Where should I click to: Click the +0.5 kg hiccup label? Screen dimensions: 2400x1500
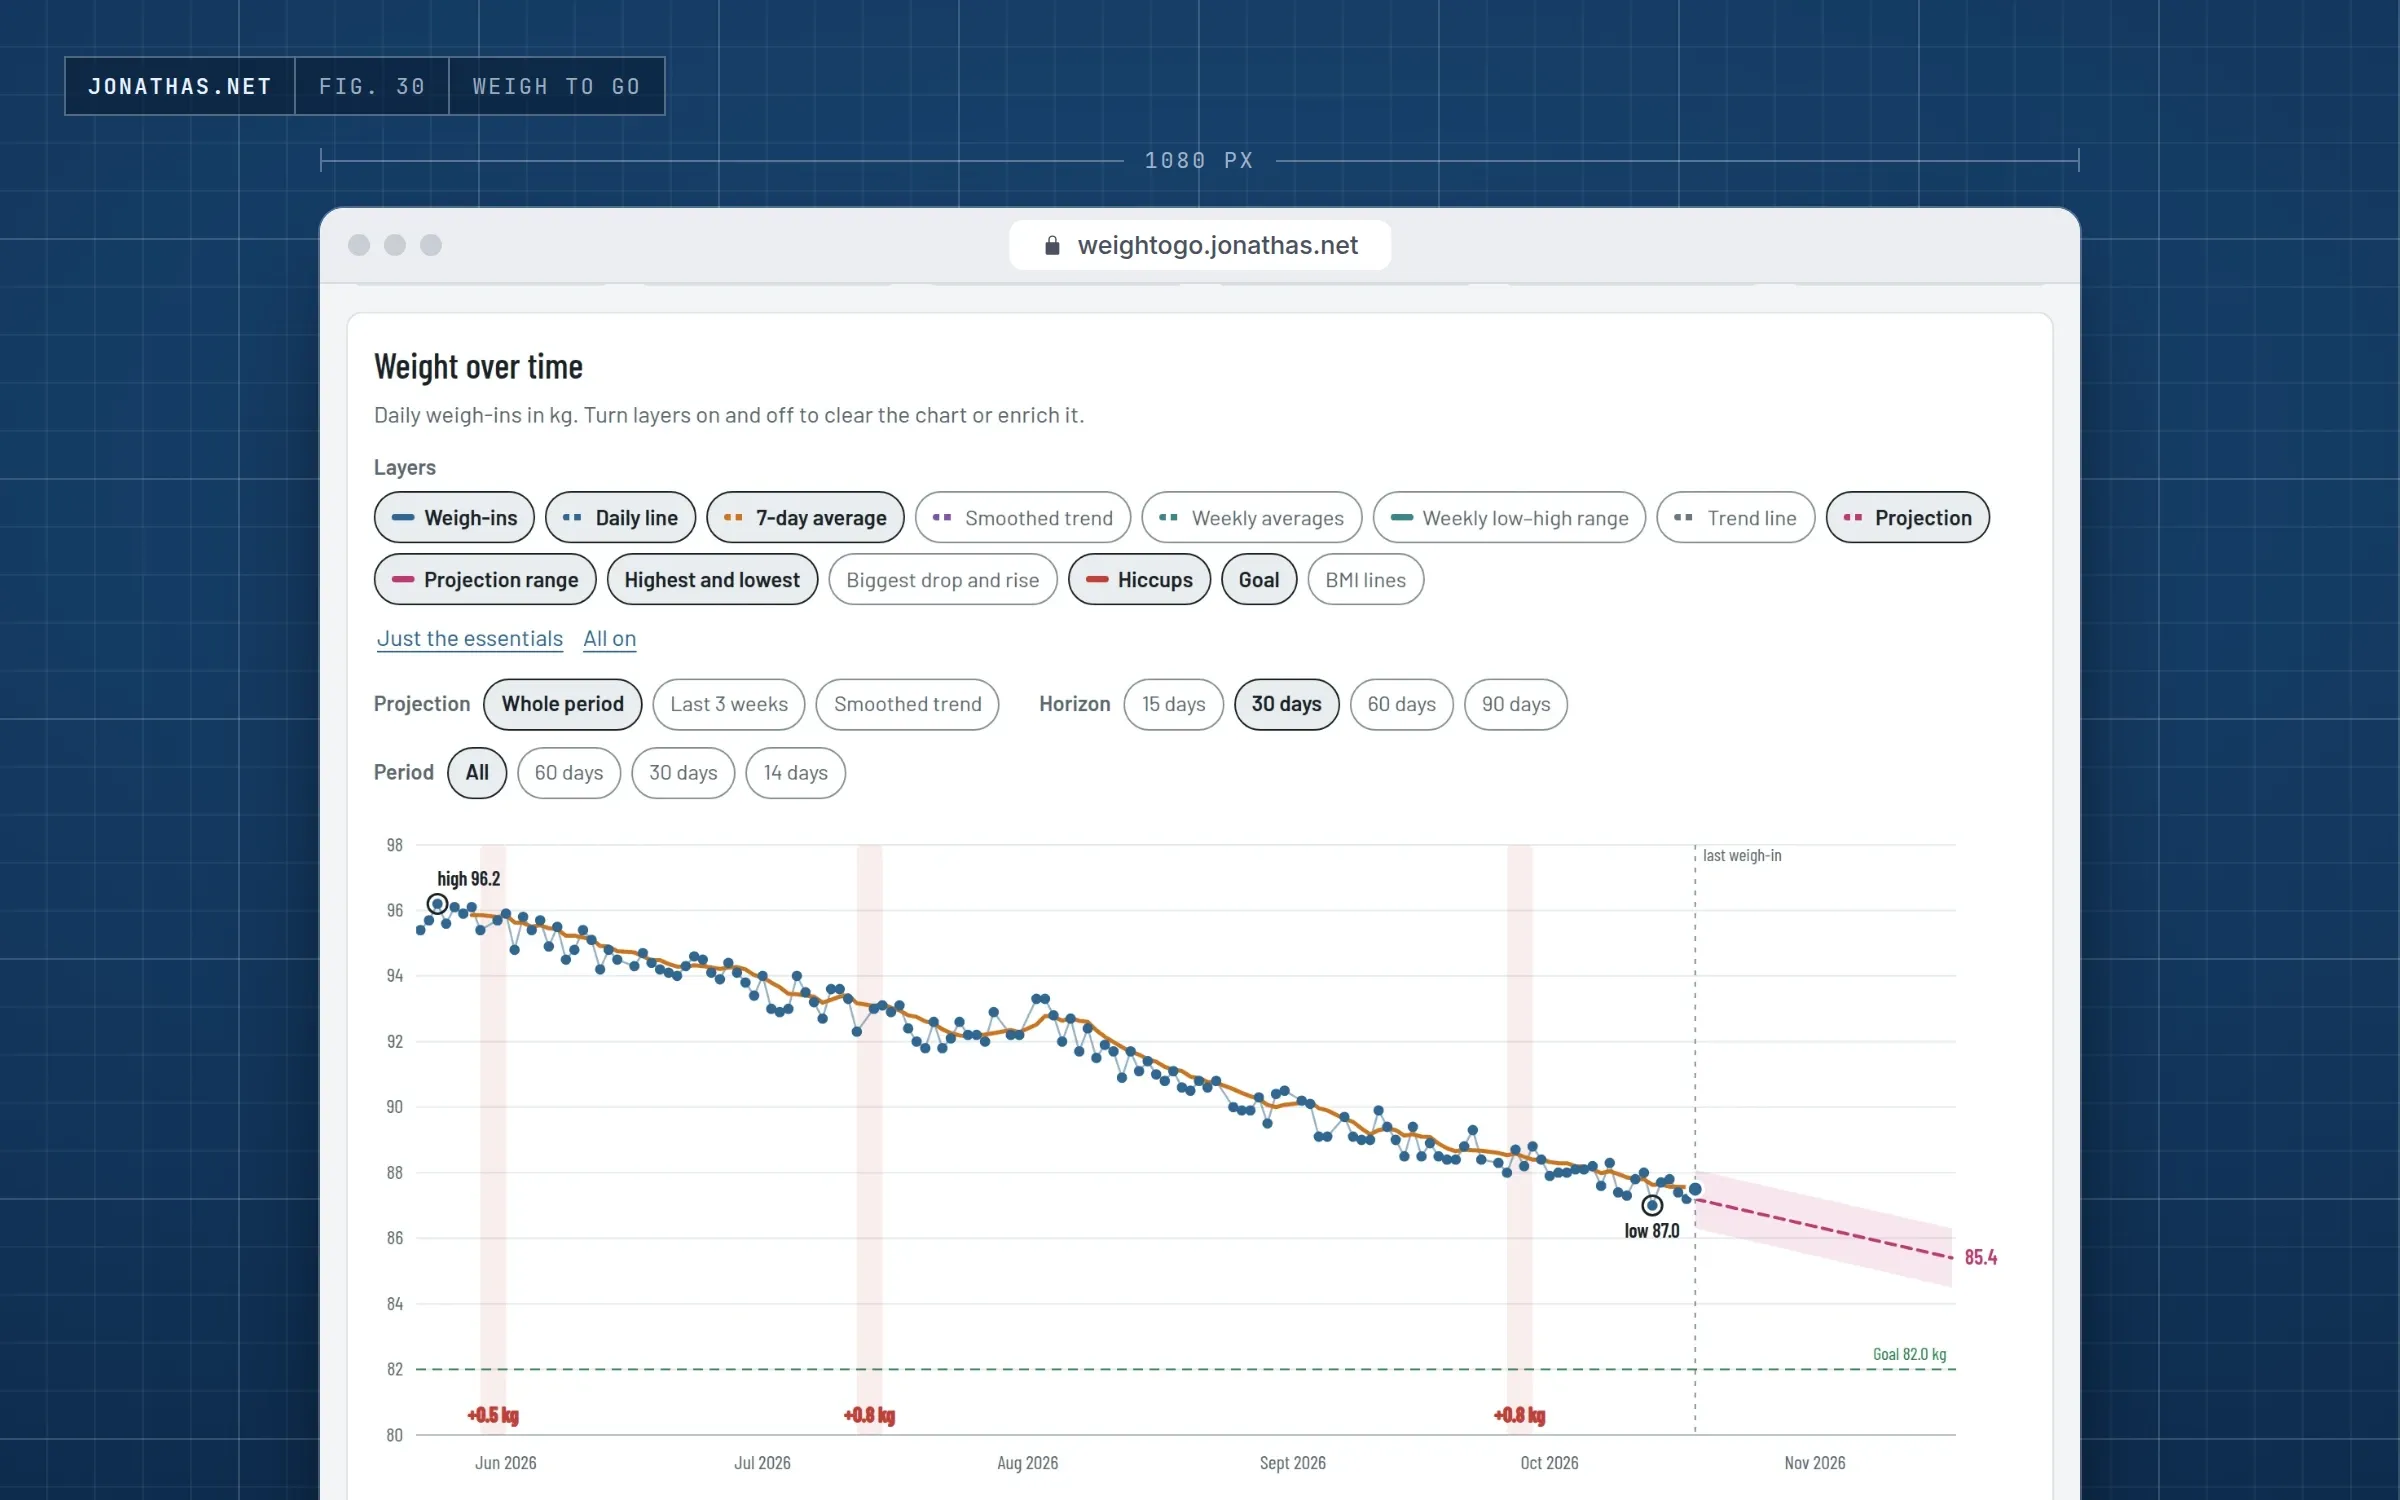pos(493,1415)
